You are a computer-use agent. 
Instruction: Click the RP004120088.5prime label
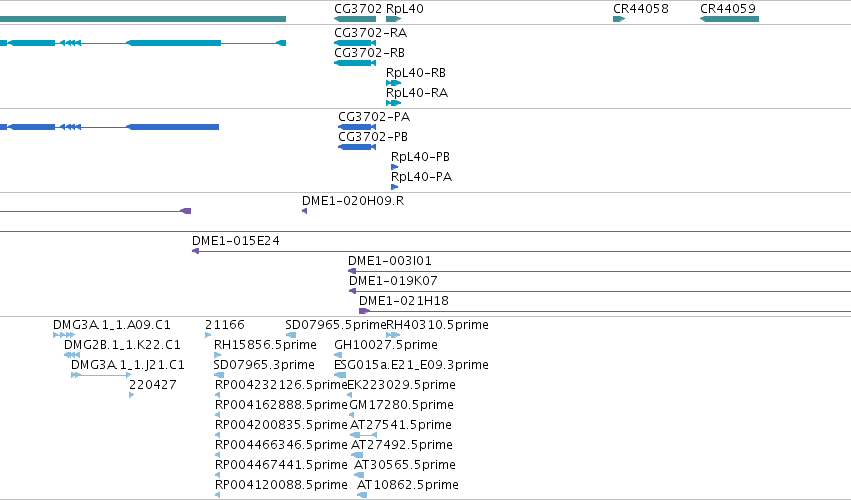(281, 485)
